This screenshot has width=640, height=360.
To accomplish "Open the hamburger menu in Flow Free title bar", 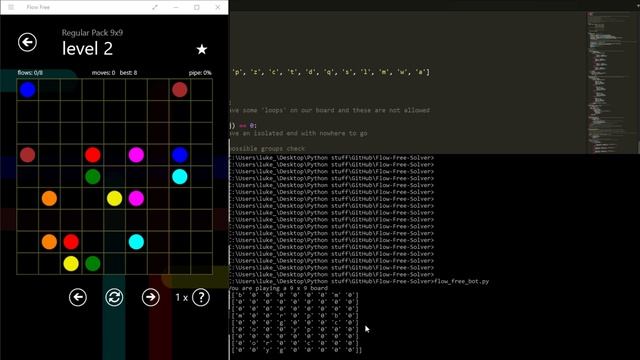I will click(11, 7).
